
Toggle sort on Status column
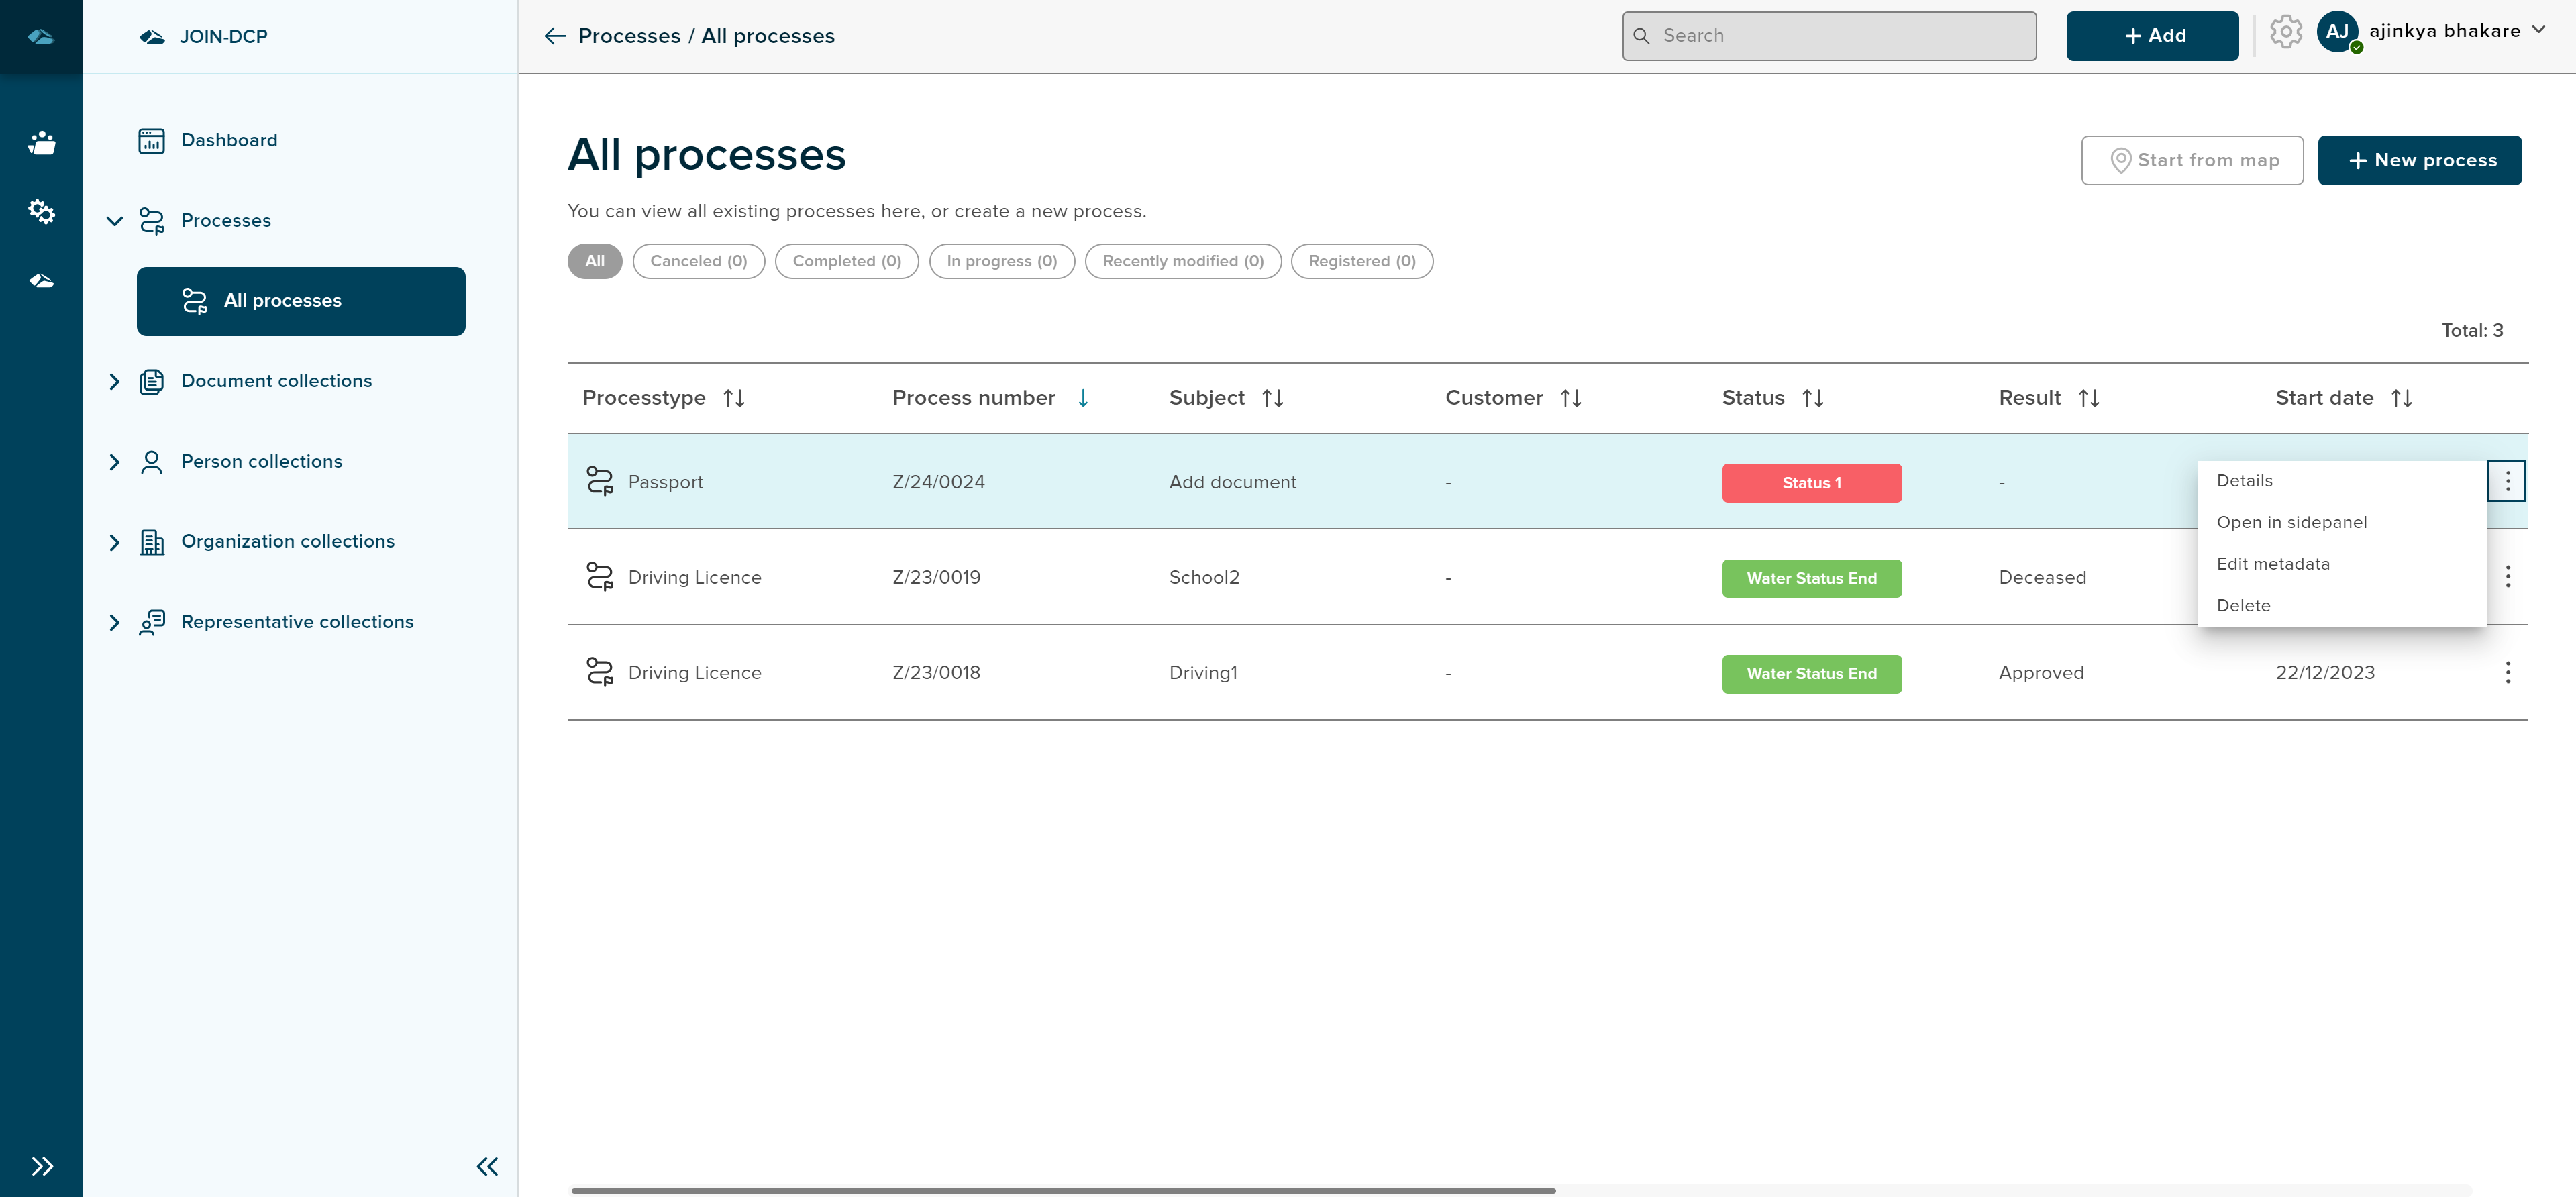tap(1812, 398)
